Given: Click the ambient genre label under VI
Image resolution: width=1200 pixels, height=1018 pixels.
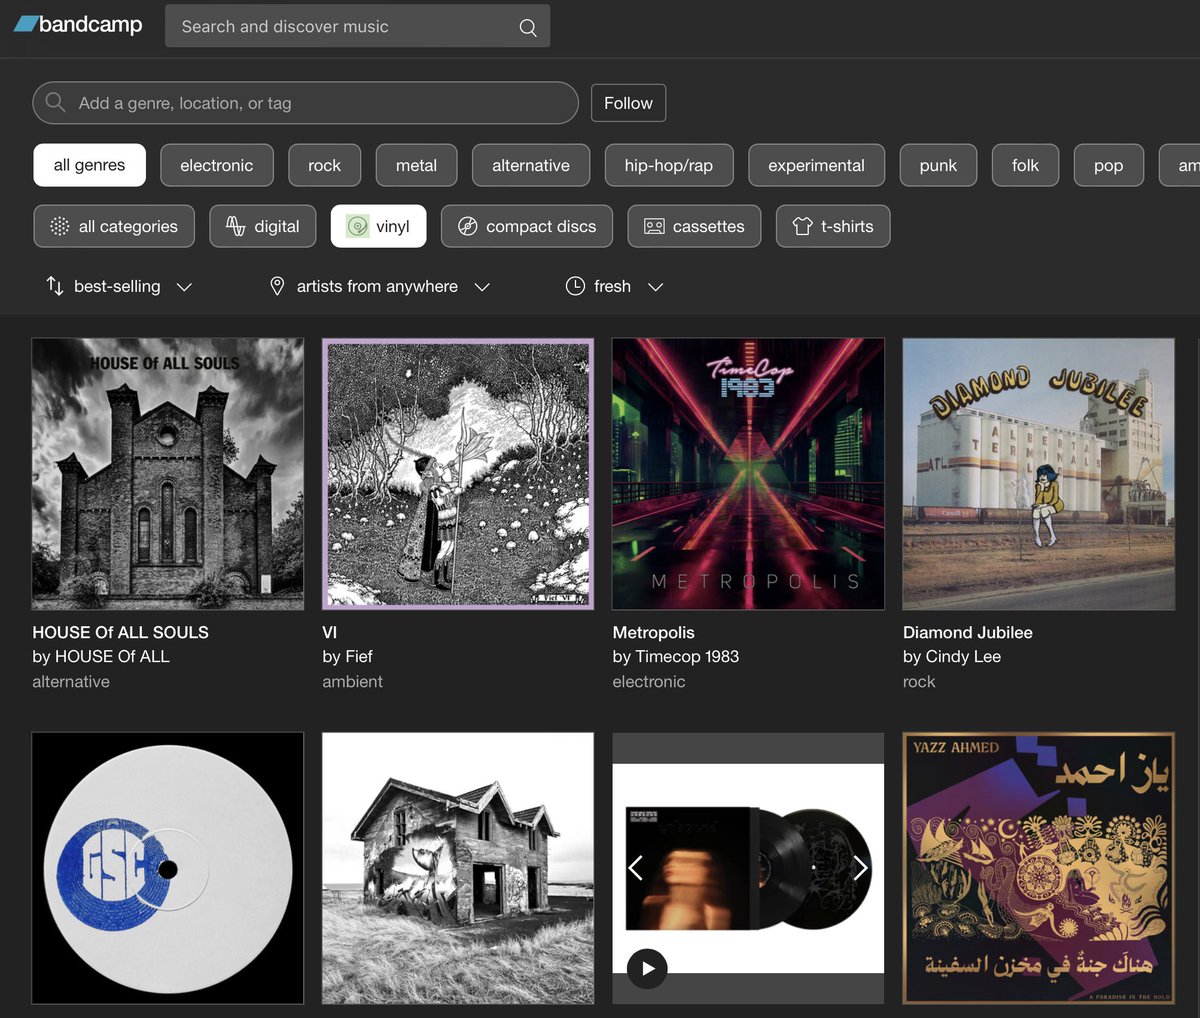Looking at the screenshot, I should [352, 681].
